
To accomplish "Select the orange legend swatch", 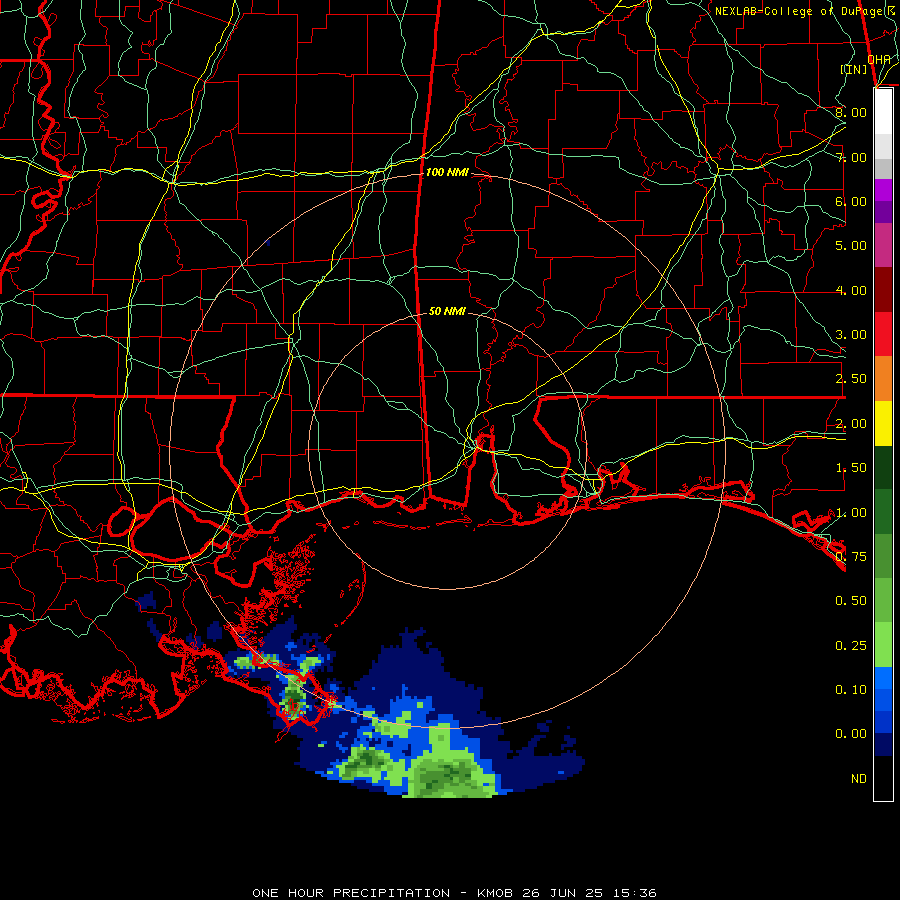I will pos(883,379).
